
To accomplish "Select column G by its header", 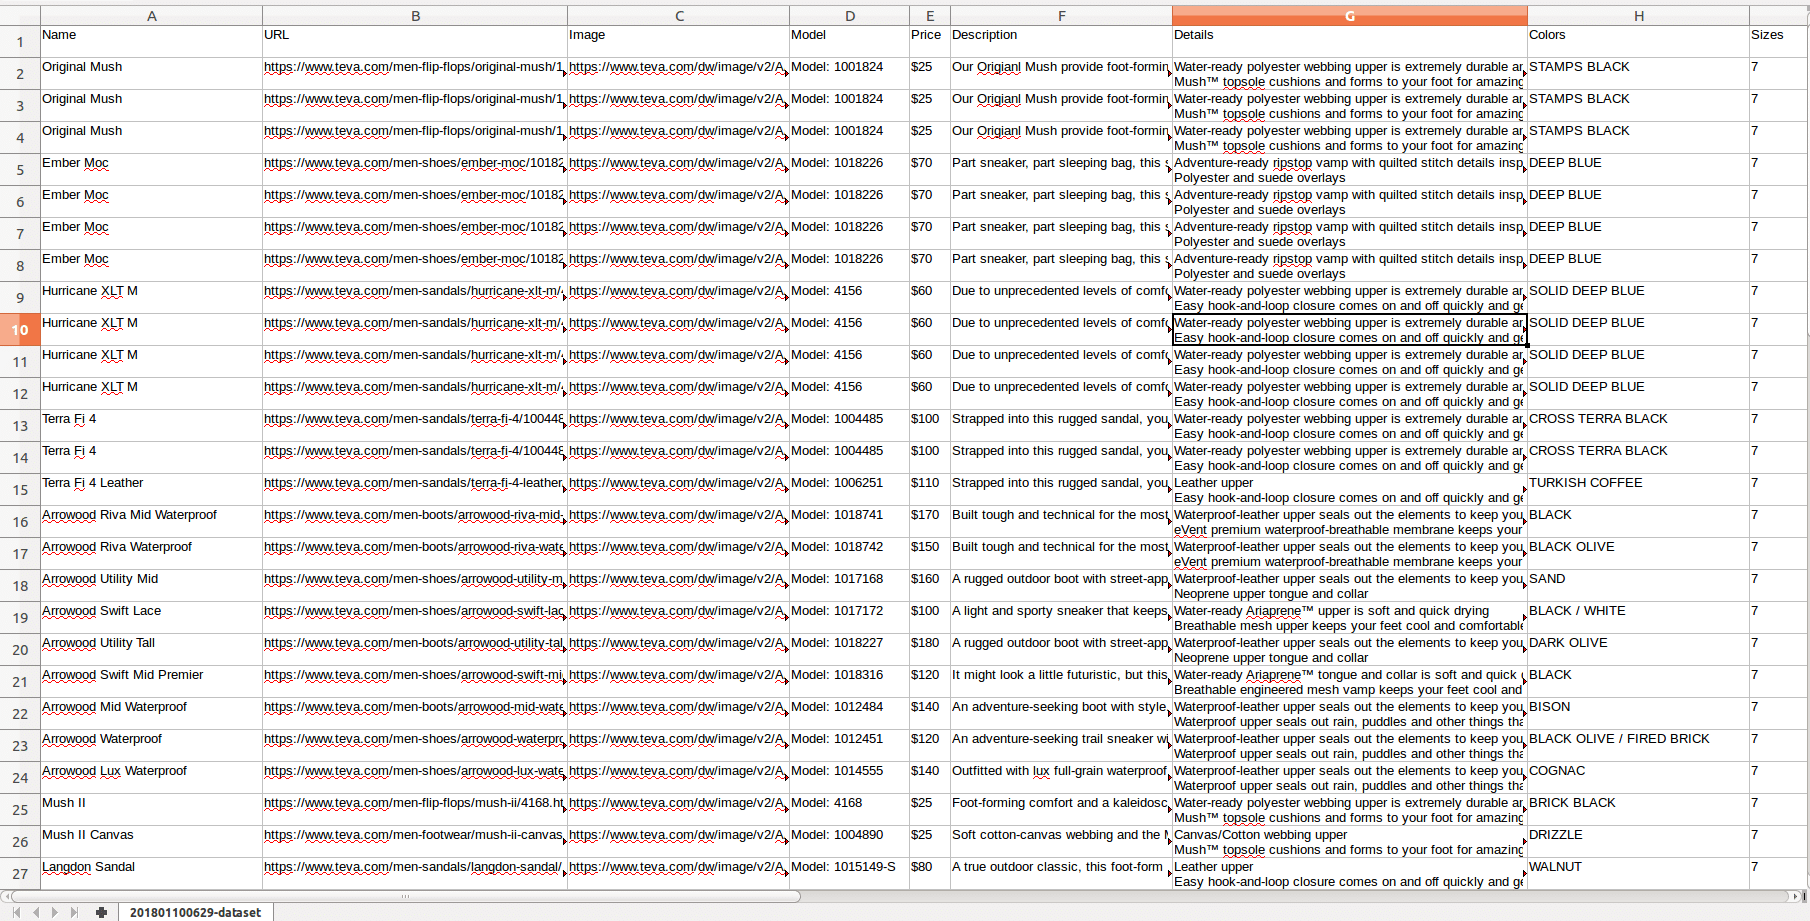I will click(1349, 16).
